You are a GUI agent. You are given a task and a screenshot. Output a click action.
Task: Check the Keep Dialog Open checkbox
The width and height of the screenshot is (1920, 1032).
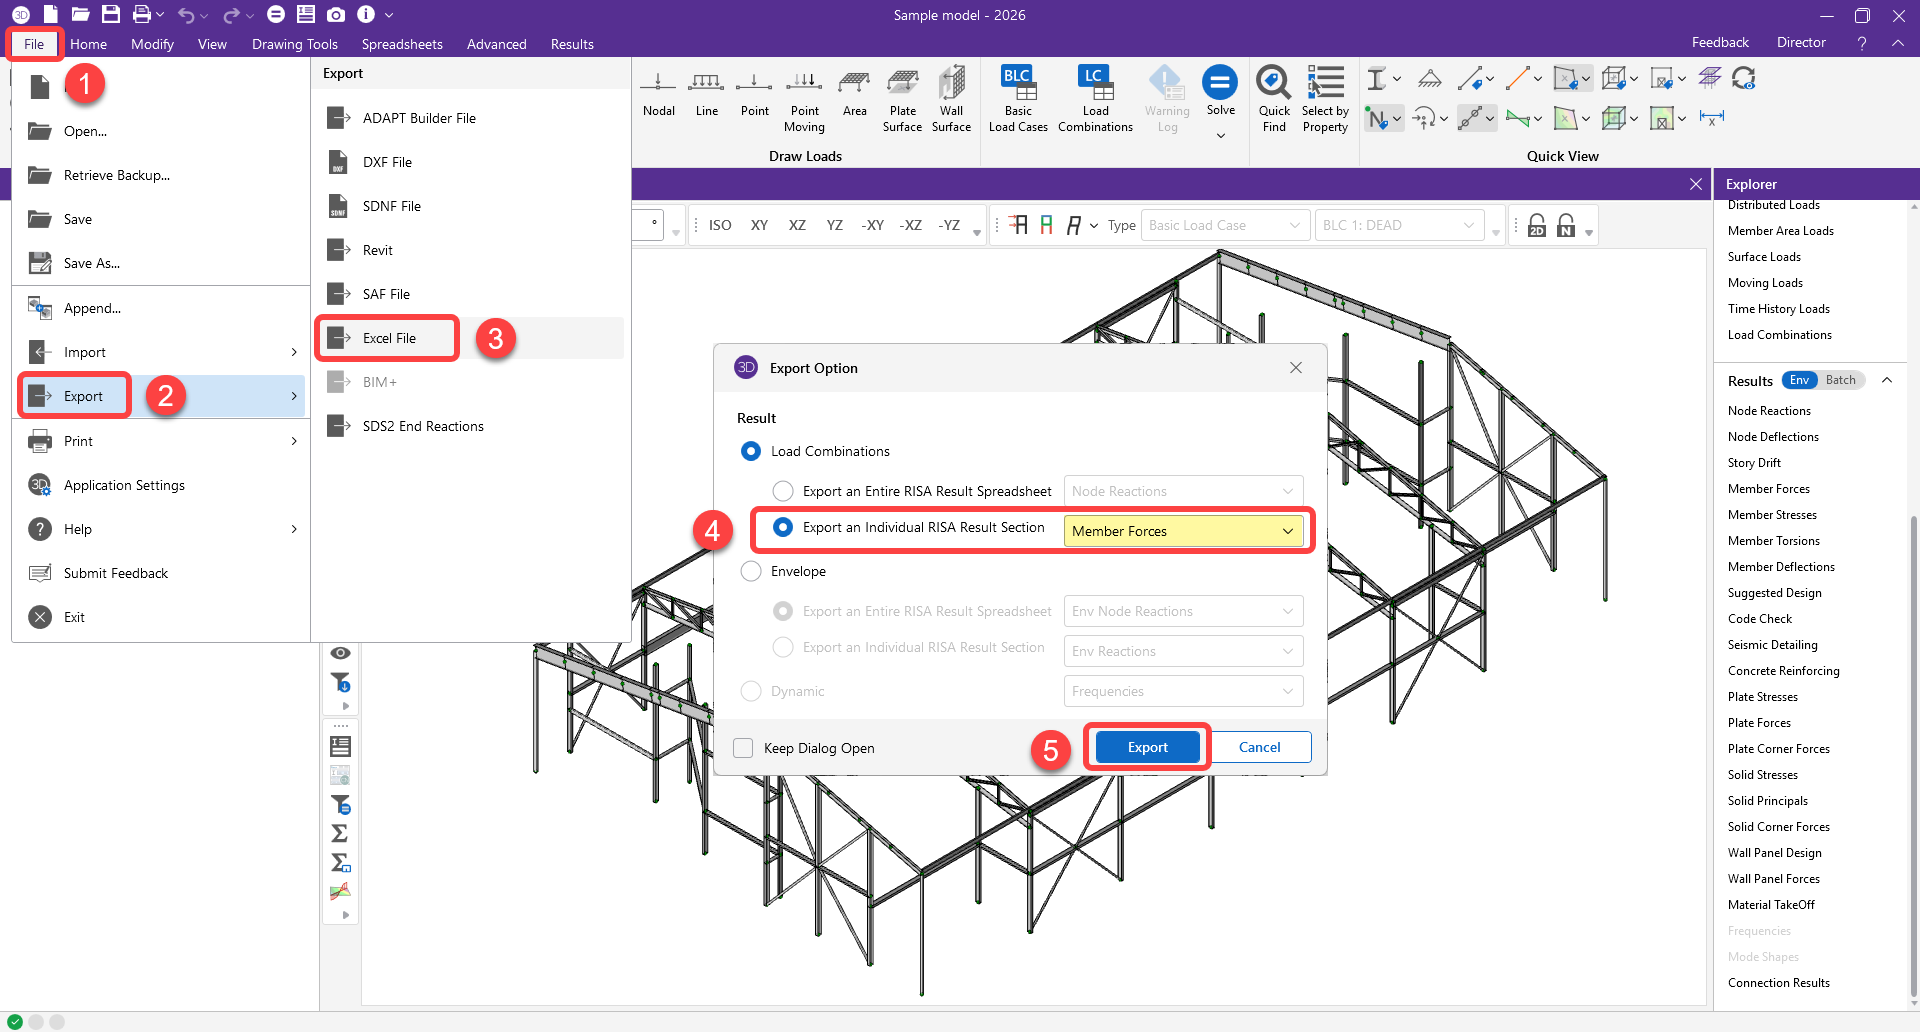click(x=743, y=748)
